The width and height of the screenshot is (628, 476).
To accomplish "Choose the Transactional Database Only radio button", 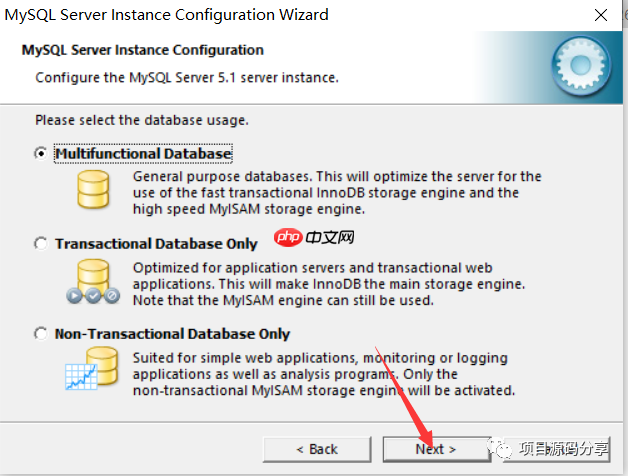I will pyautogui.click(x=41, y=243).
